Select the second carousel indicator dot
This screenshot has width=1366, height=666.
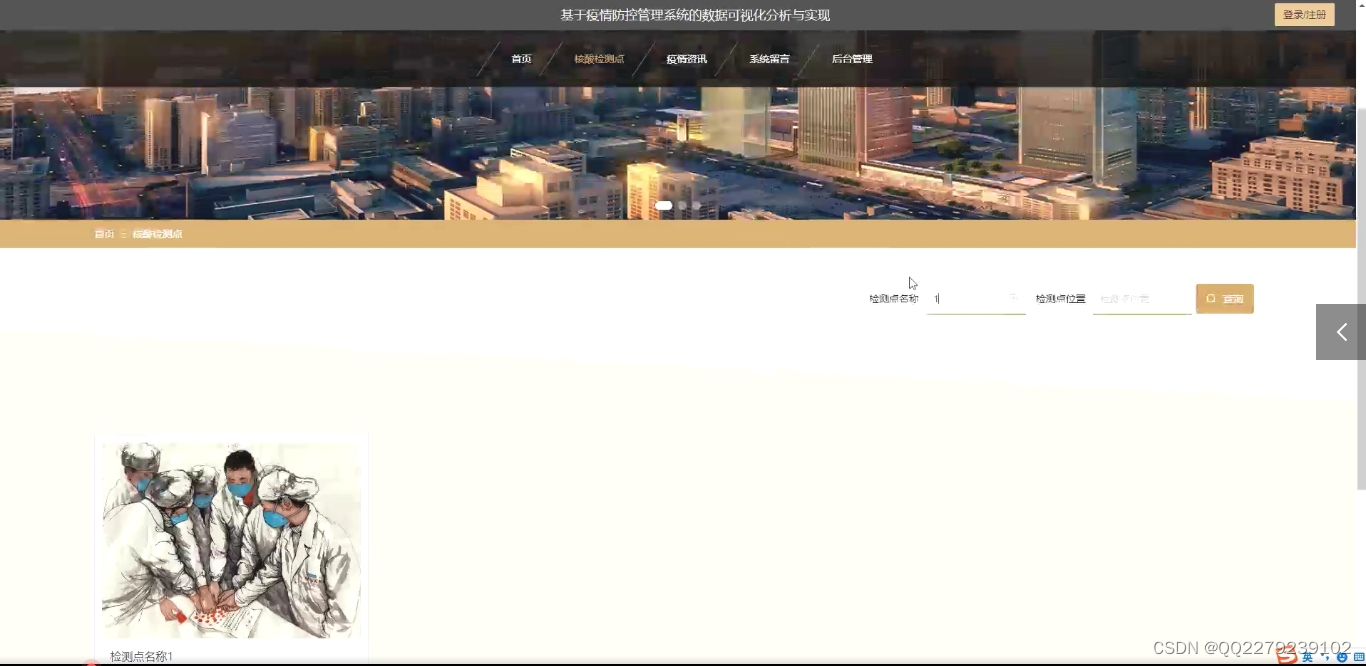(682, 204)
